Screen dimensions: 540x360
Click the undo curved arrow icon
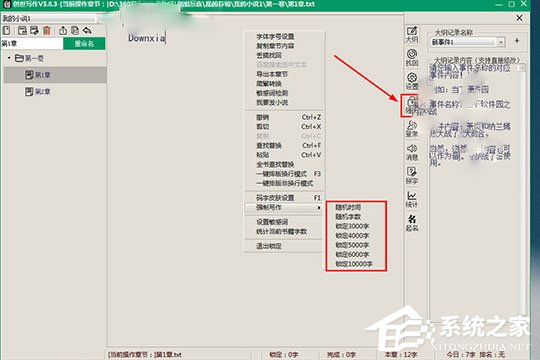point(87,30)
